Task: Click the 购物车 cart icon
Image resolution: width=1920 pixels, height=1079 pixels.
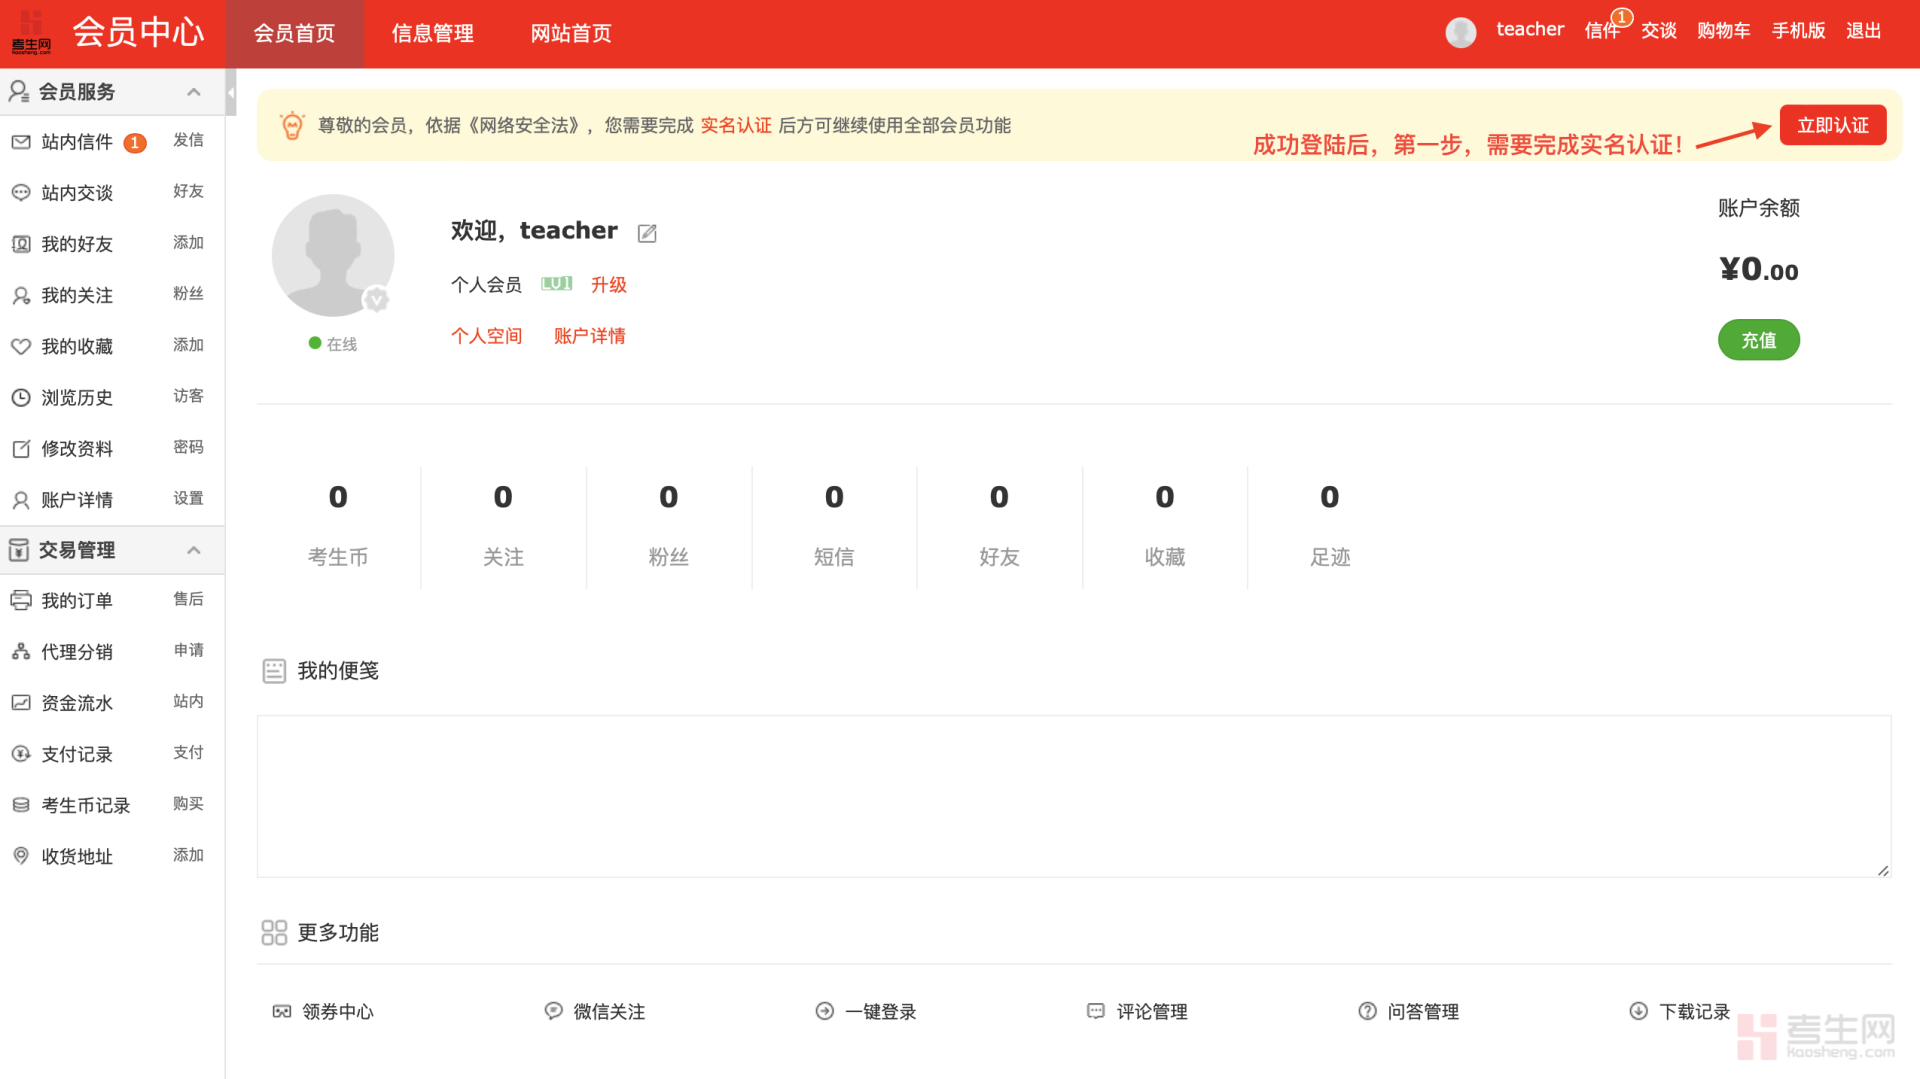Action: [x=1723, y=30]
